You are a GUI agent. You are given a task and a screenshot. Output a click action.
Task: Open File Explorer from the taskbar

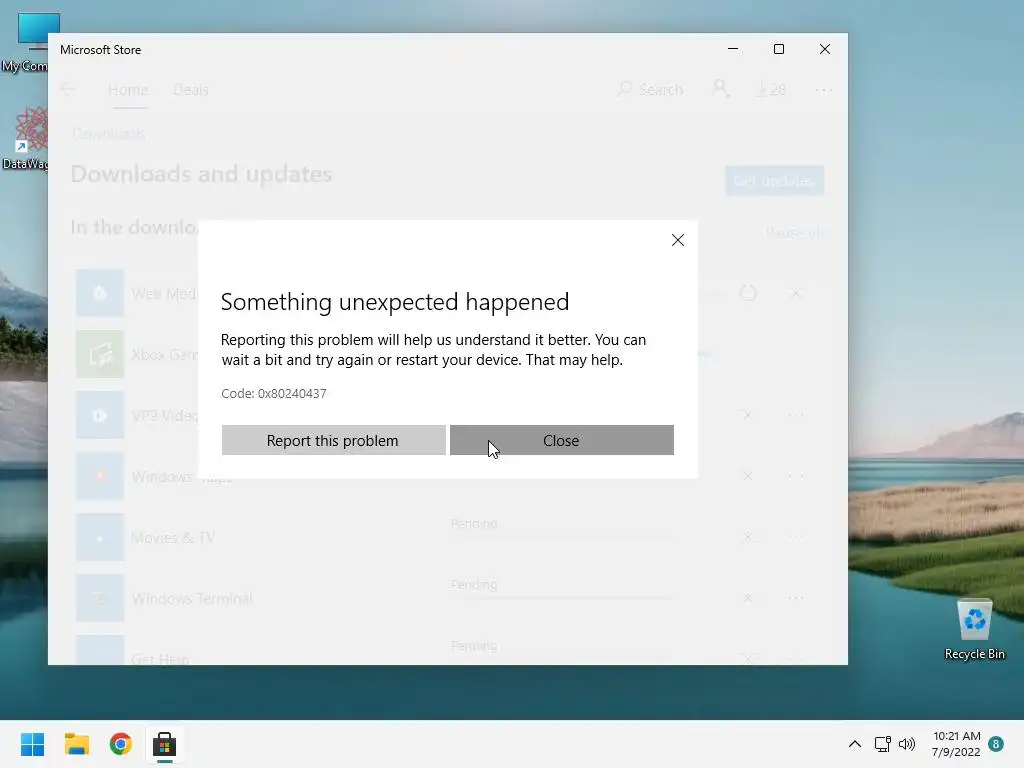tap(77, 744)
